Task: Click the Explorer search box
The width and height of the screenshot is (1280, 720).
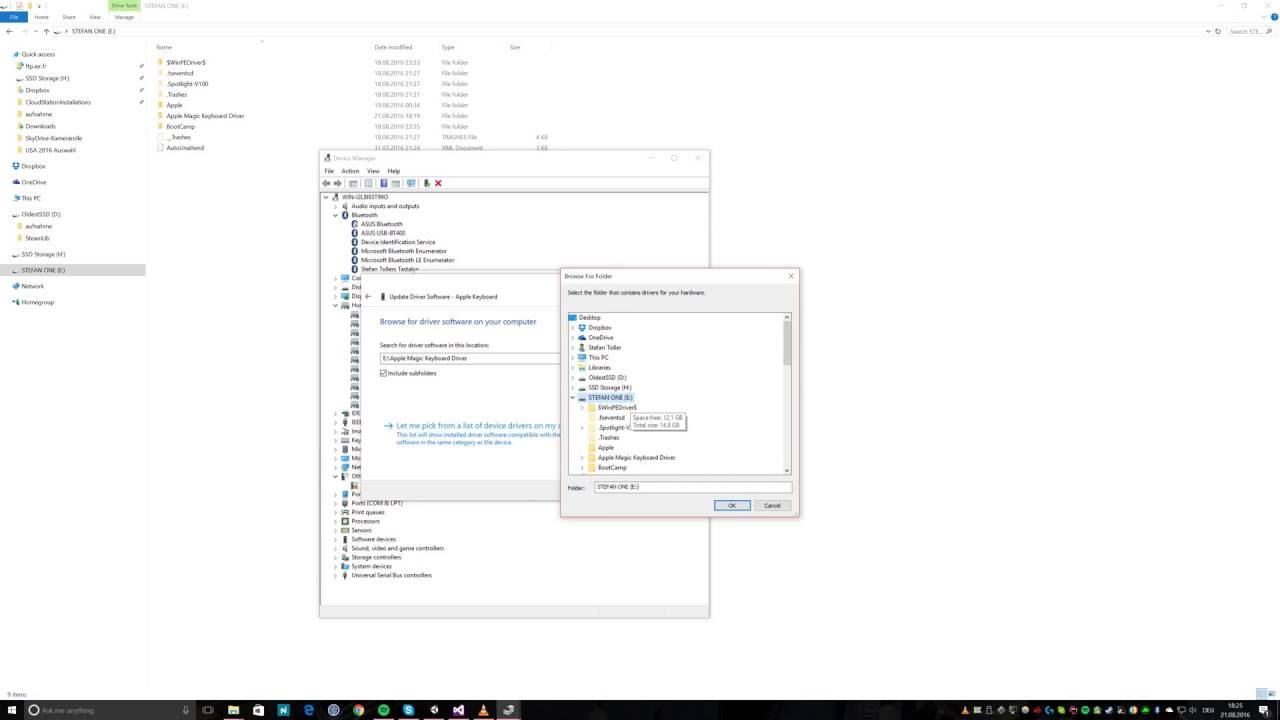Action: click(1250, 31)
